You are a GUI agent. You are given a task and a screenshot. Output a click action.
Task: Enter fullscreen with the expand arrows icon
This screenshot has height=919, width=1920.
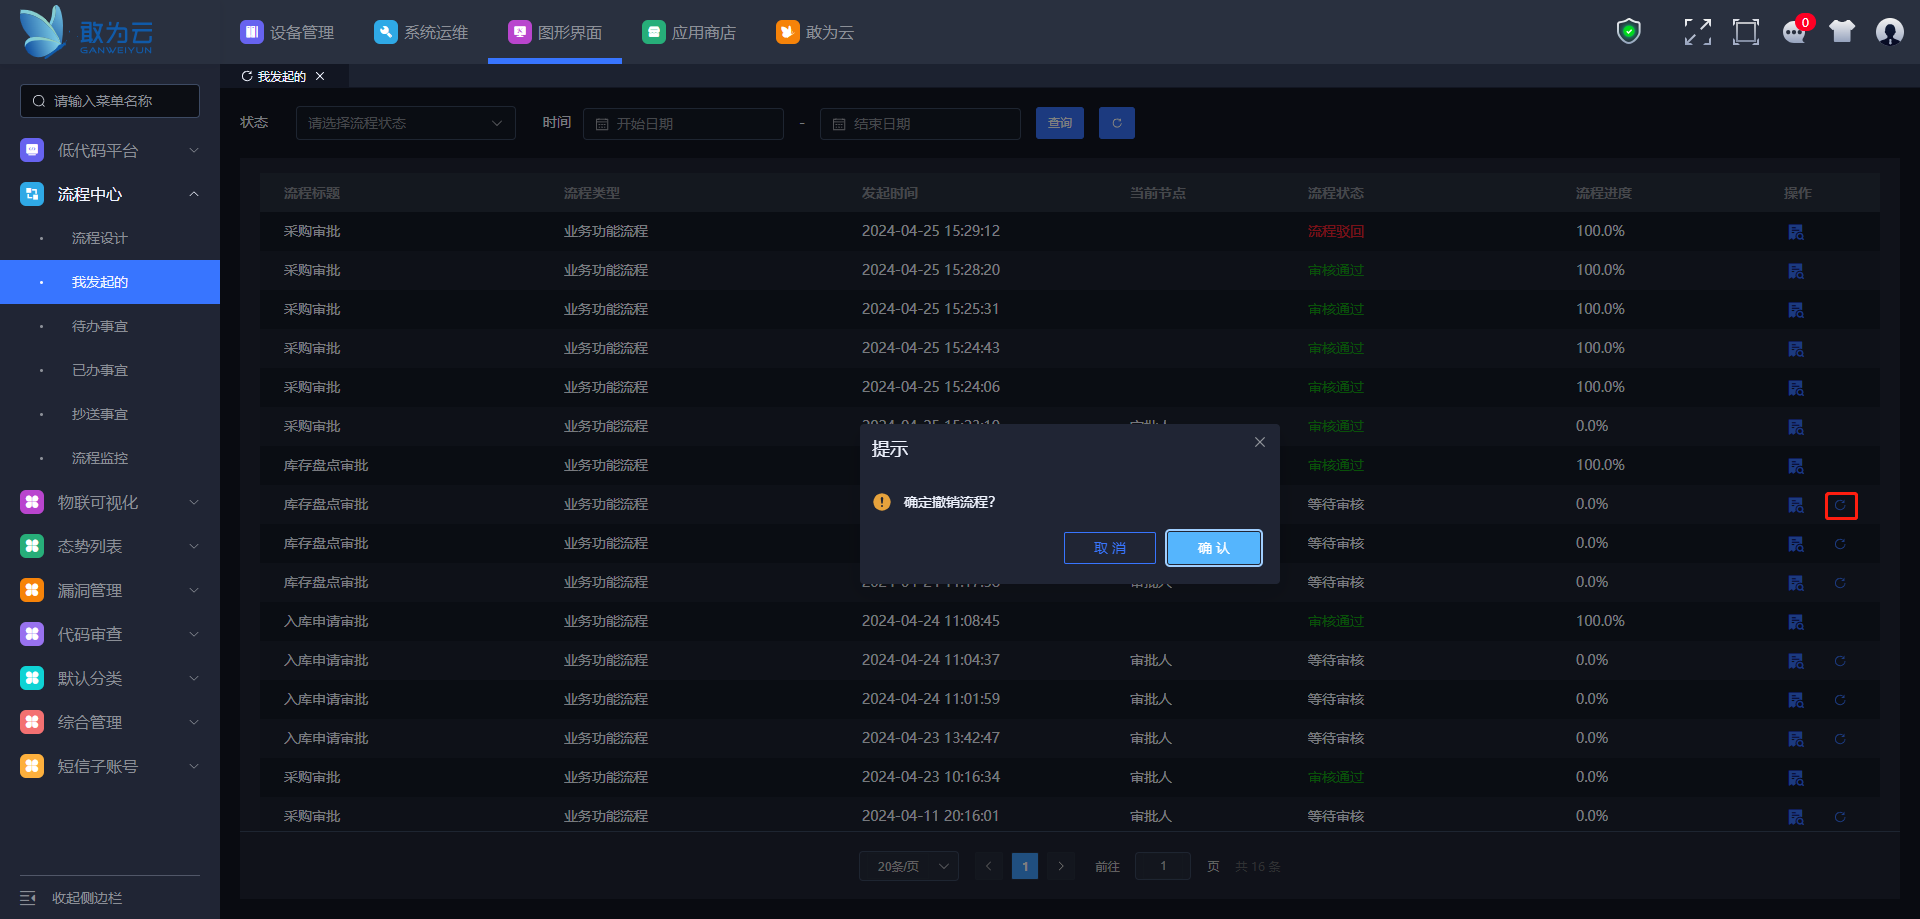pos(1697,32)
